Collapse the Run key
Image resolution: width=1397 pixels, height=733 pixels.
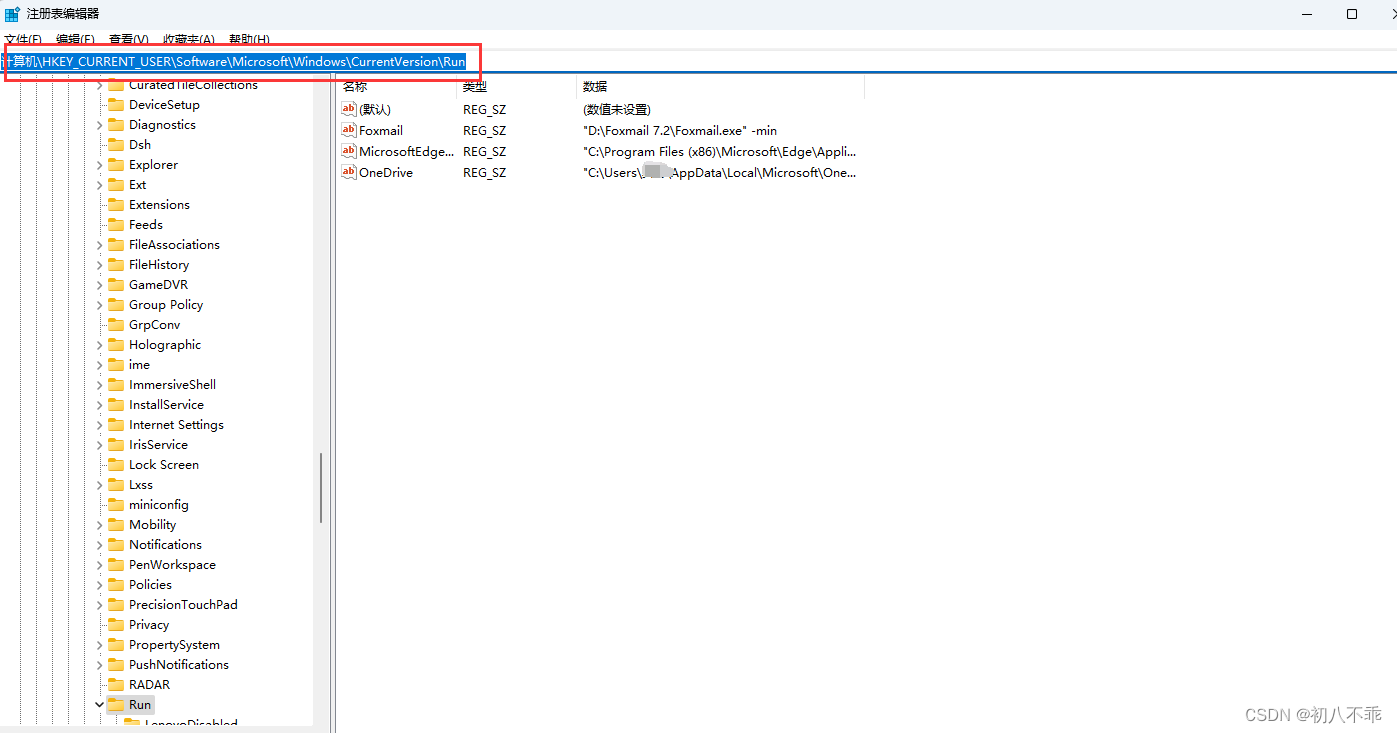[99, 705]
